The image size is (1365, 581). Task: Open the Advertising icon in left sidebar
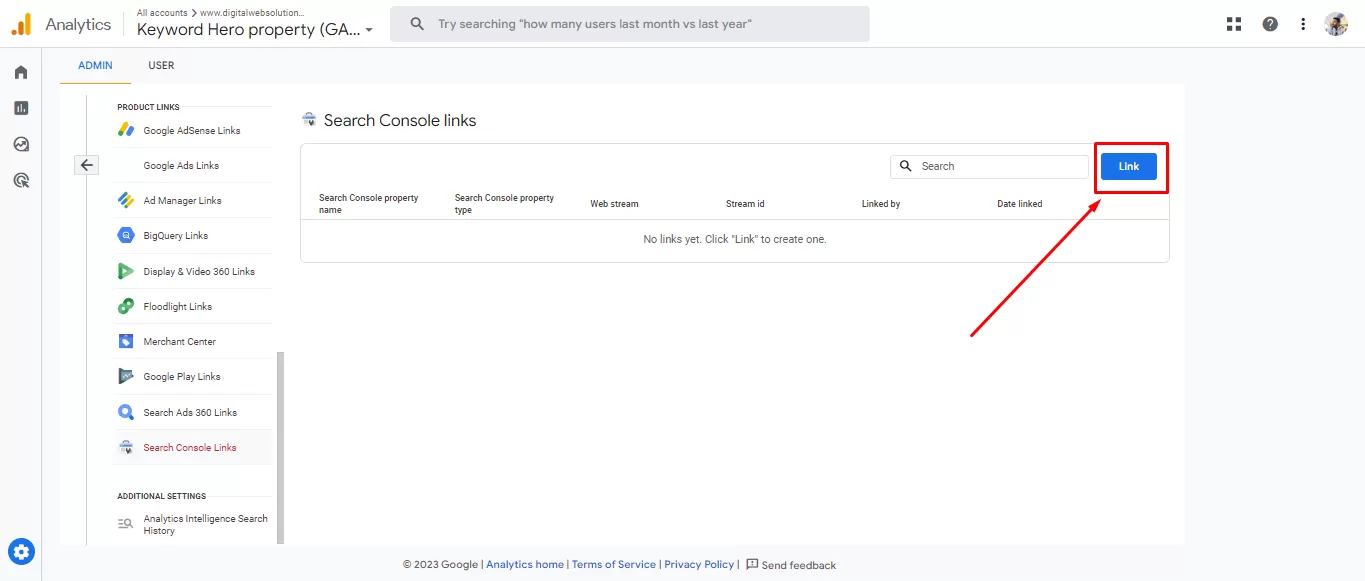[x=21, y=180]
